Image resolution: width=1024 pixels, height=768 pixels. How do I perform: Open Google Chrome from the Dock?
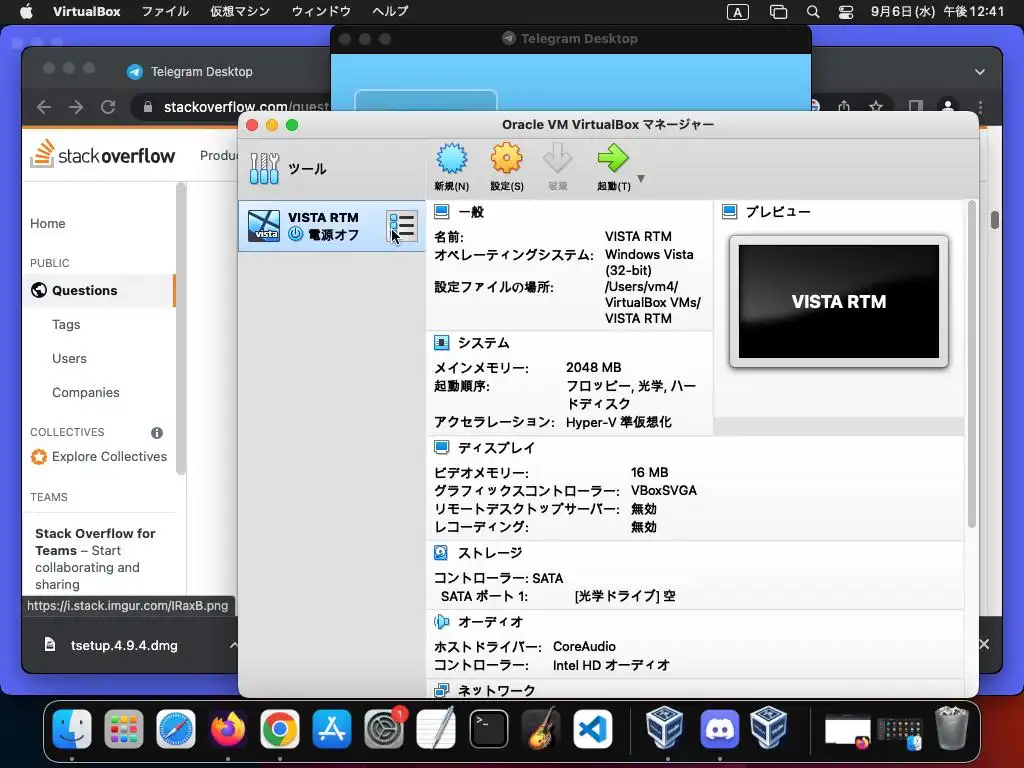(x=280, y=729)
